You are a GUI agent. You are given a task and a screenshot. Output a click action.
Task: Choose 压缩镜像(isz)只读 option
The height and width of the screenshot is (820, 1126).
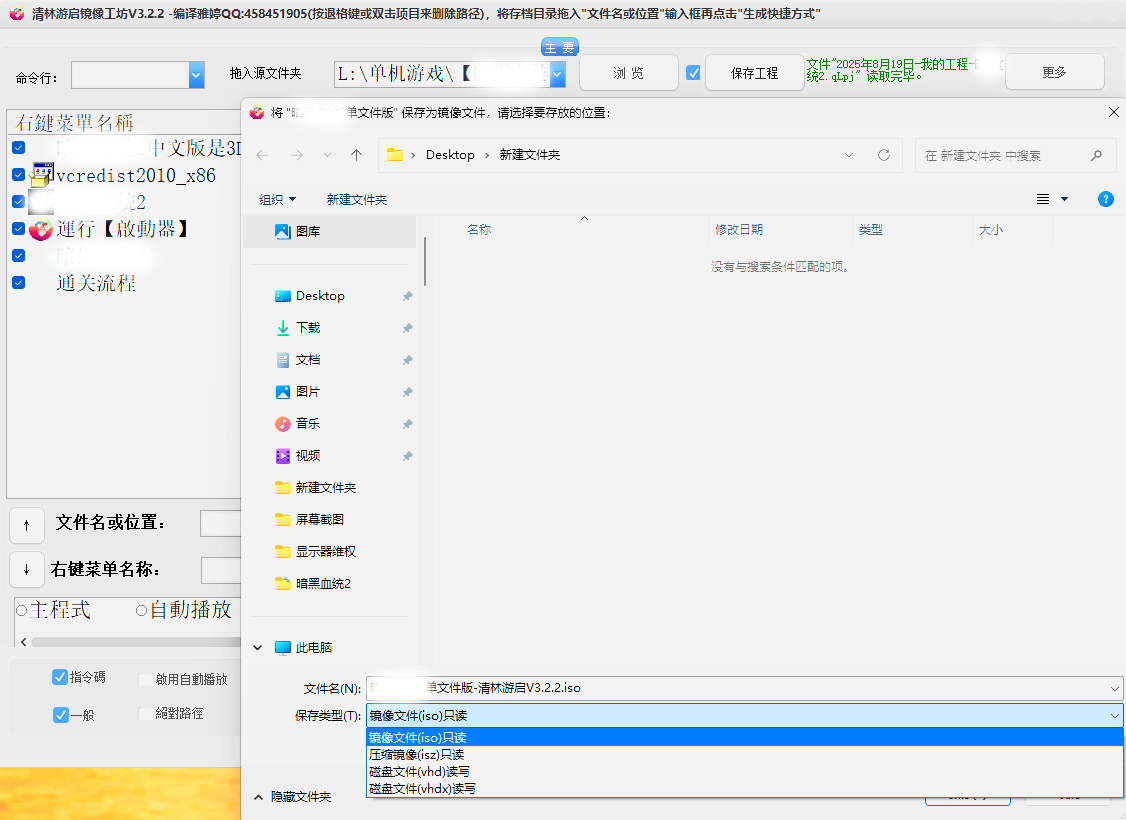[745, 755]
